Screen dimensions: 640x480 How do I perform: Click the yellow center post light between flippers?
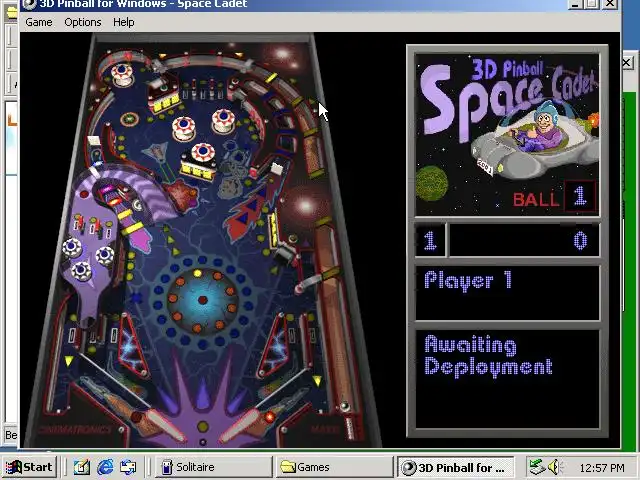(203, 427)
